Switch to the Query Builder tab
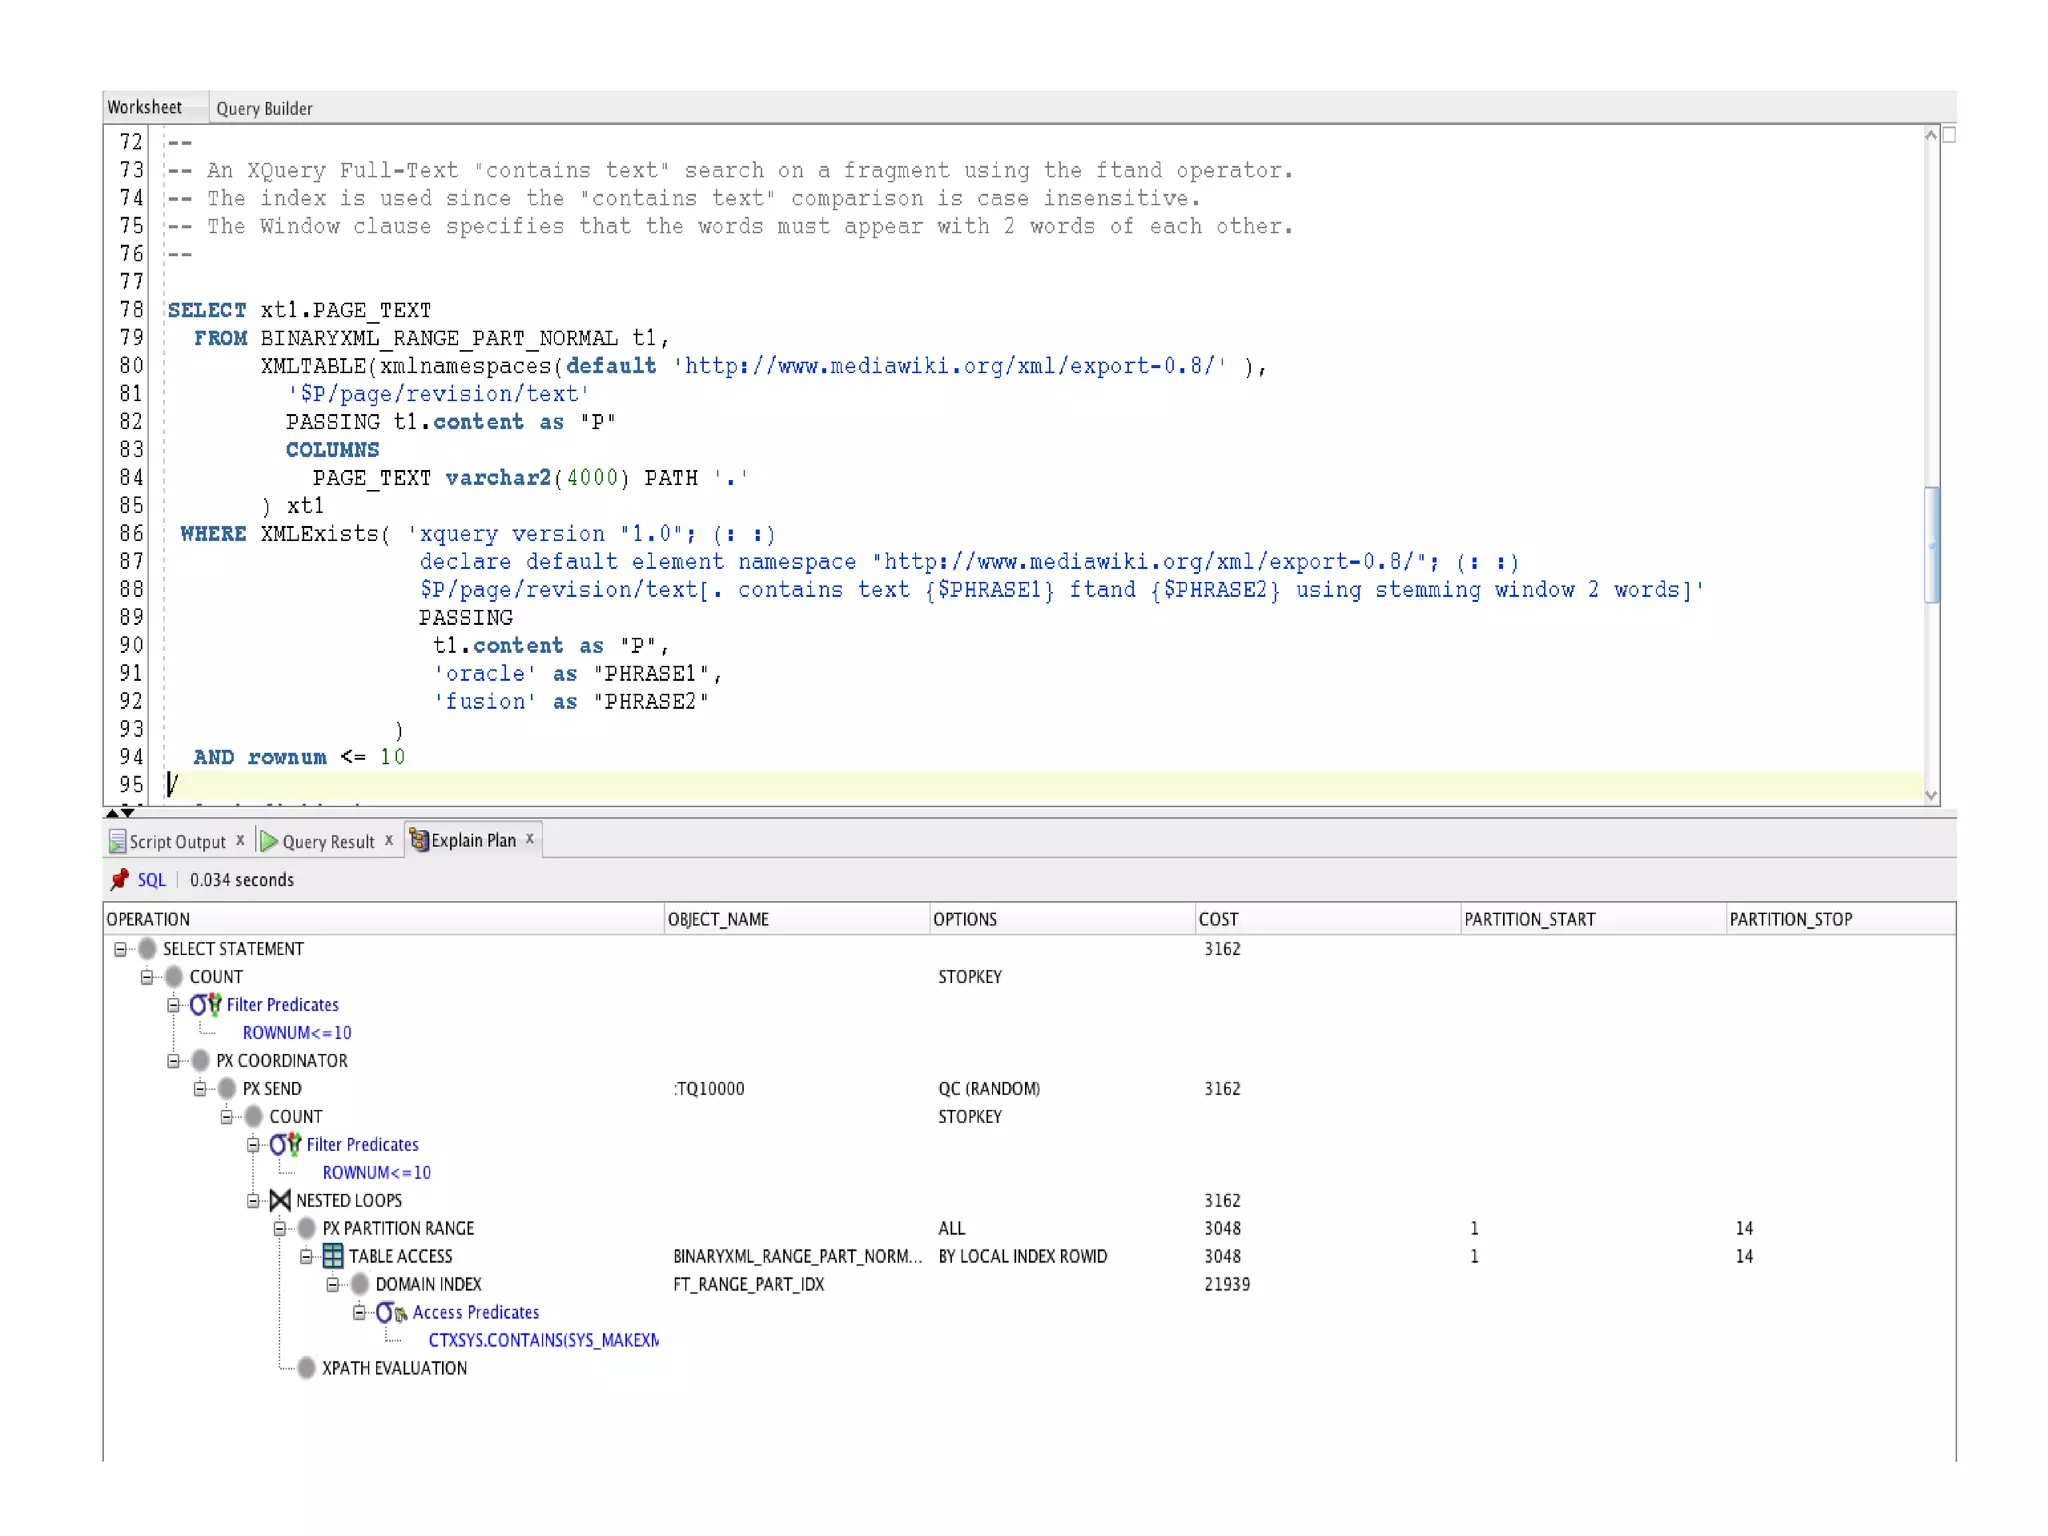This screenshot has width=2048, height=1536. [x=264, y=109]
